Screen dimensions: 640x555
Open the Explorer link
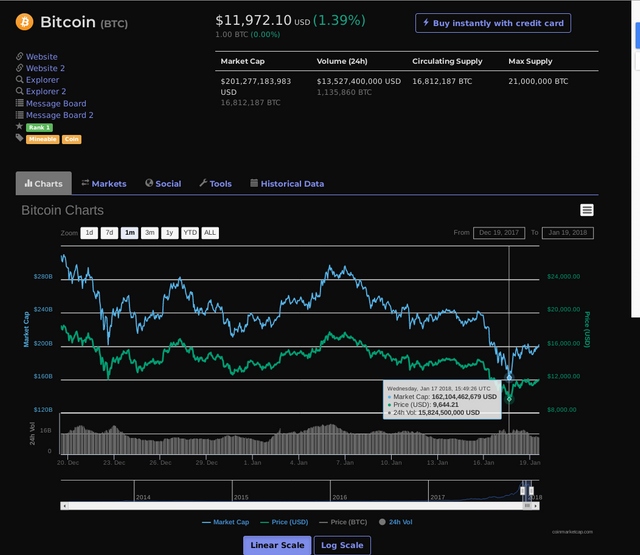(42, 80)
